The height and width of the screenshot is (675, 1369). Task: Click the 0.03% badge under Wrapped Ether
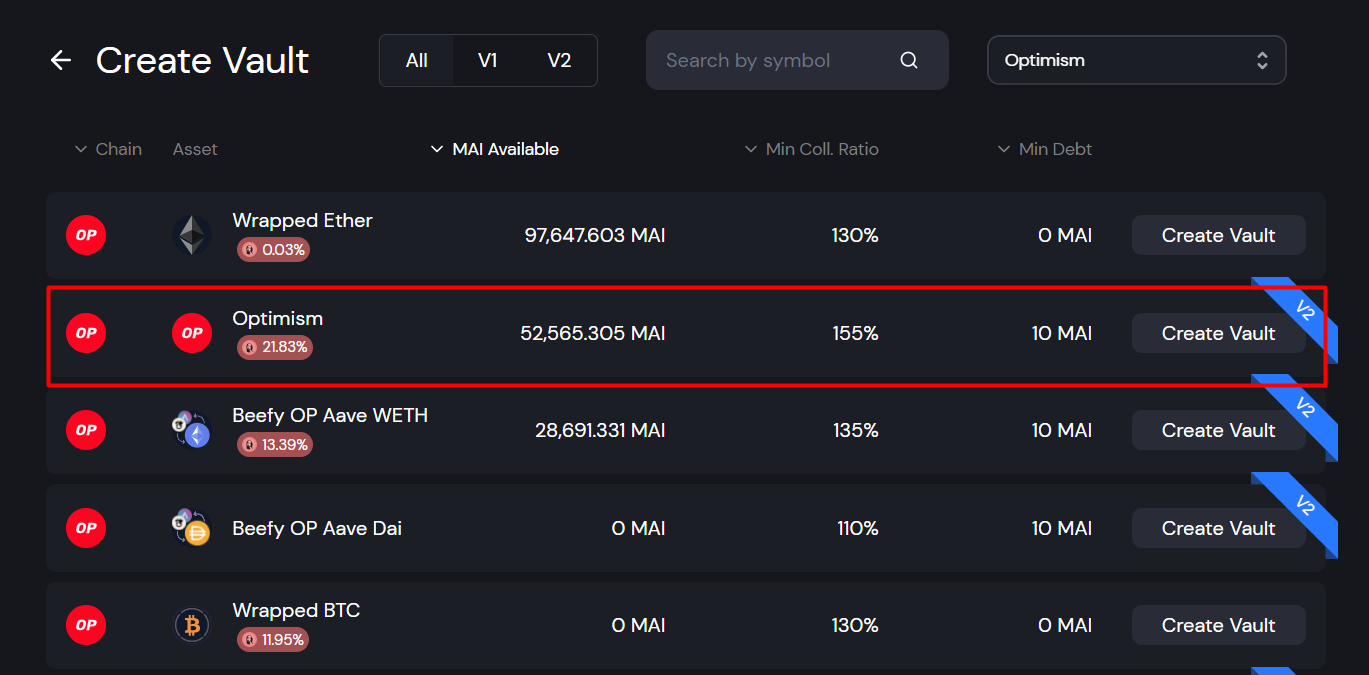(x=273, y=250)
